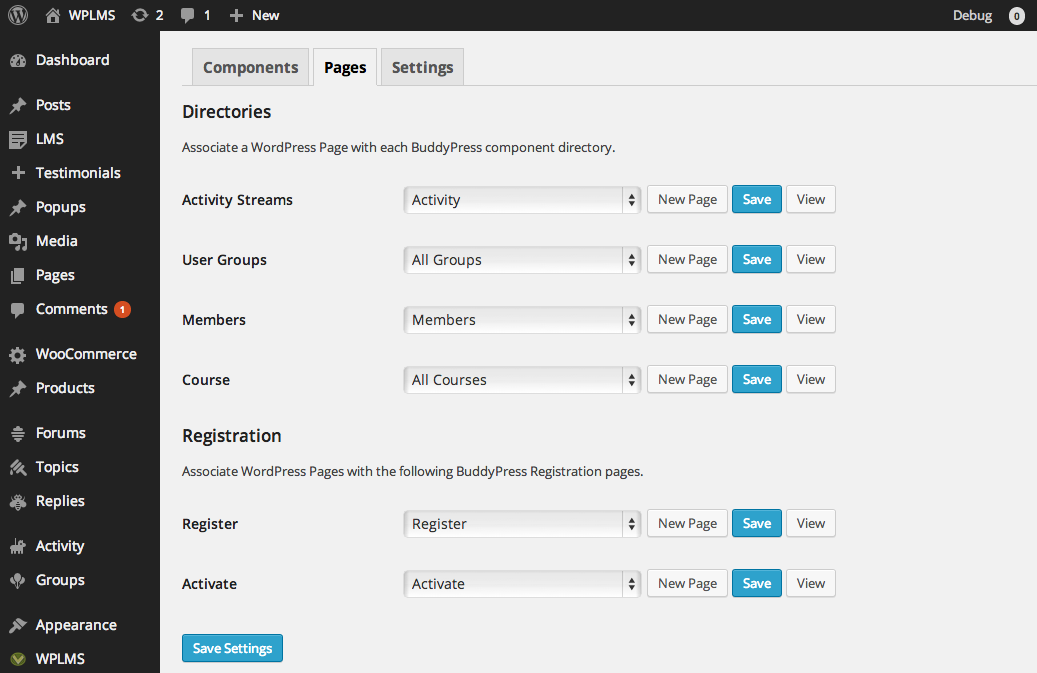
Task: Open the Appearance menu item
Action: coord(76,625)
